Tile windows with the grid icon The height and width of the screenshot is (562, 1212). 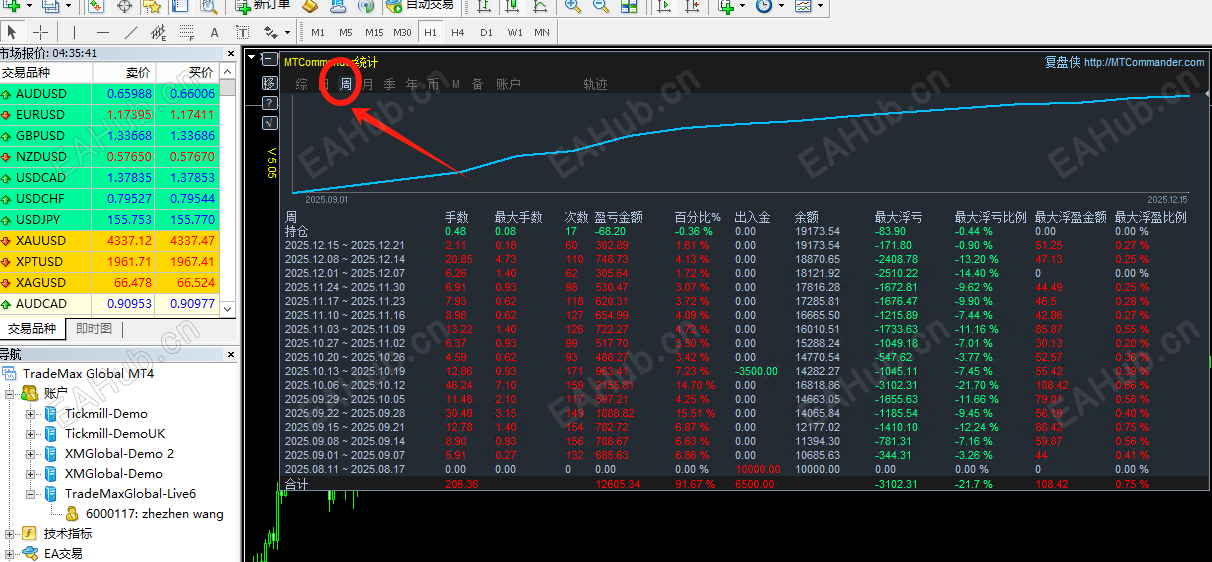(x=629, y=6)
